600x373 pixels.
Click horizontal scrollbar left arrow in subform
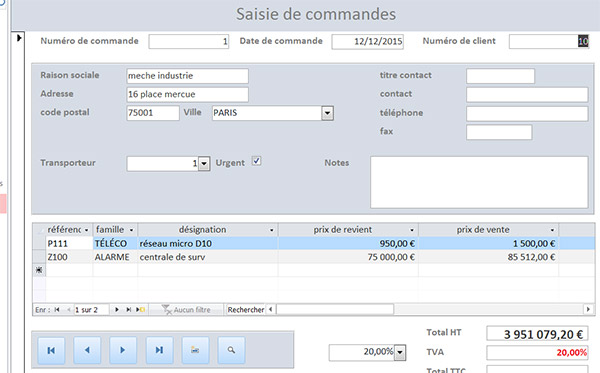click(271, 309)
